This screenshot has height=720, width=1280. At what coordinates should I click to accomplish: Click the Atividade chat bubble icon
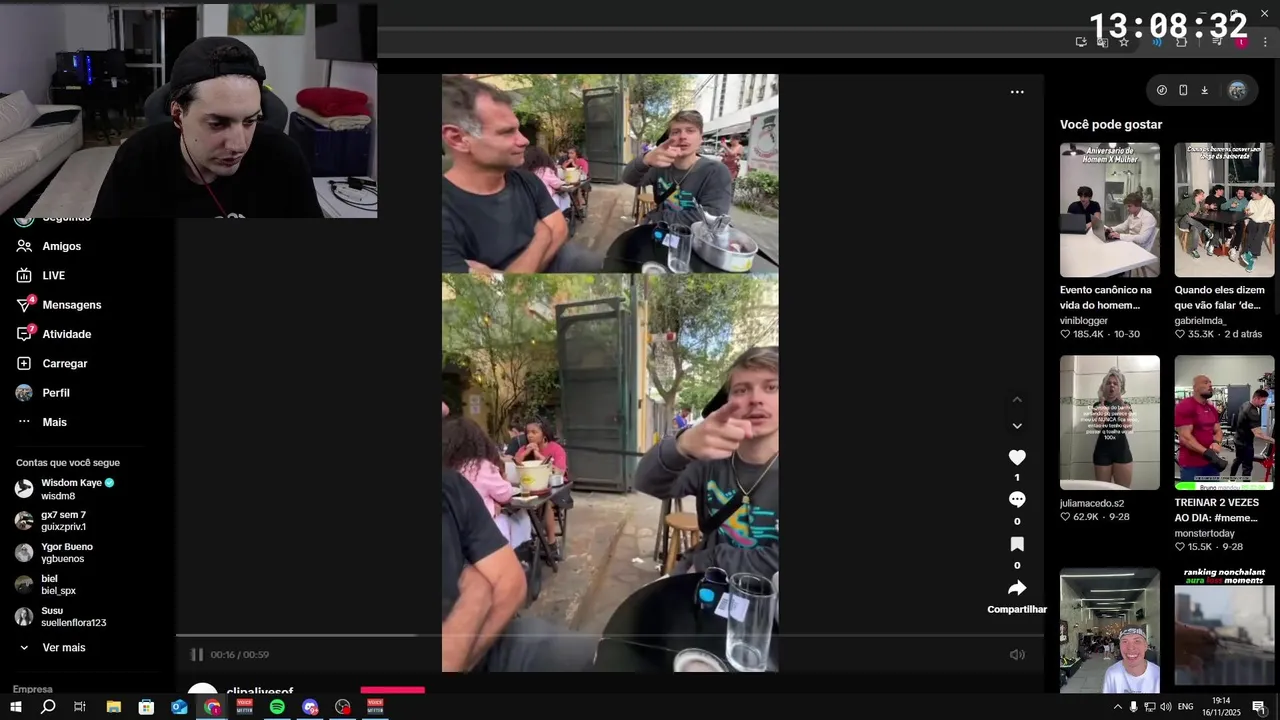pos(24,334)
